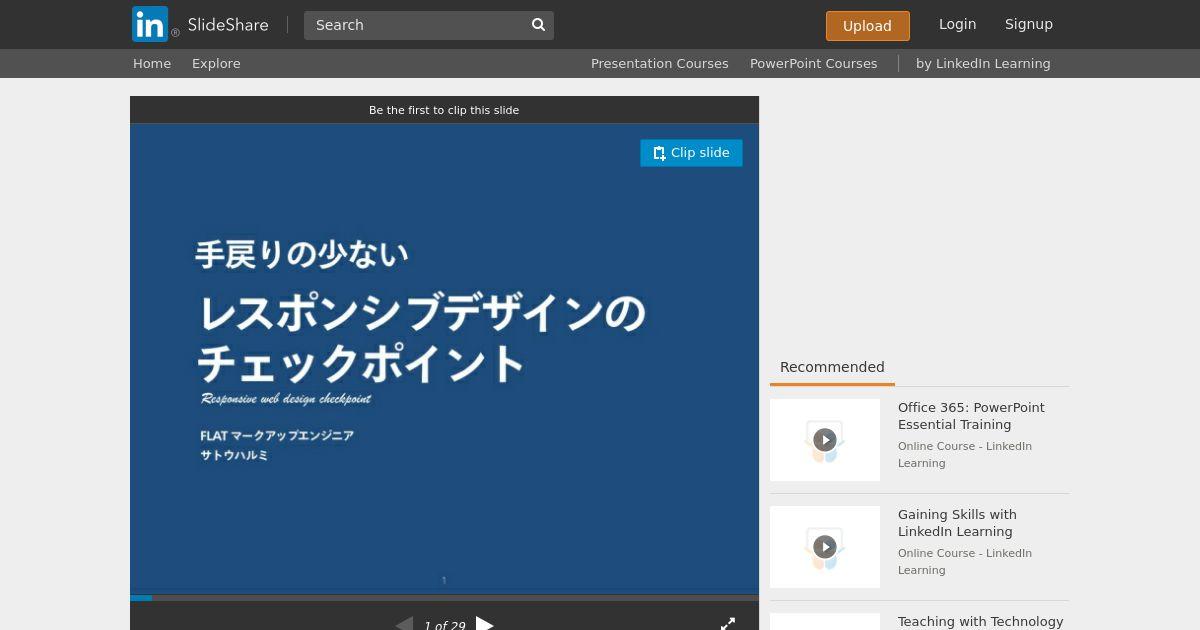Go to Home in navigation bar
Image resolution: width=1200 pixels, height=630 pixels.
(152, 63)
